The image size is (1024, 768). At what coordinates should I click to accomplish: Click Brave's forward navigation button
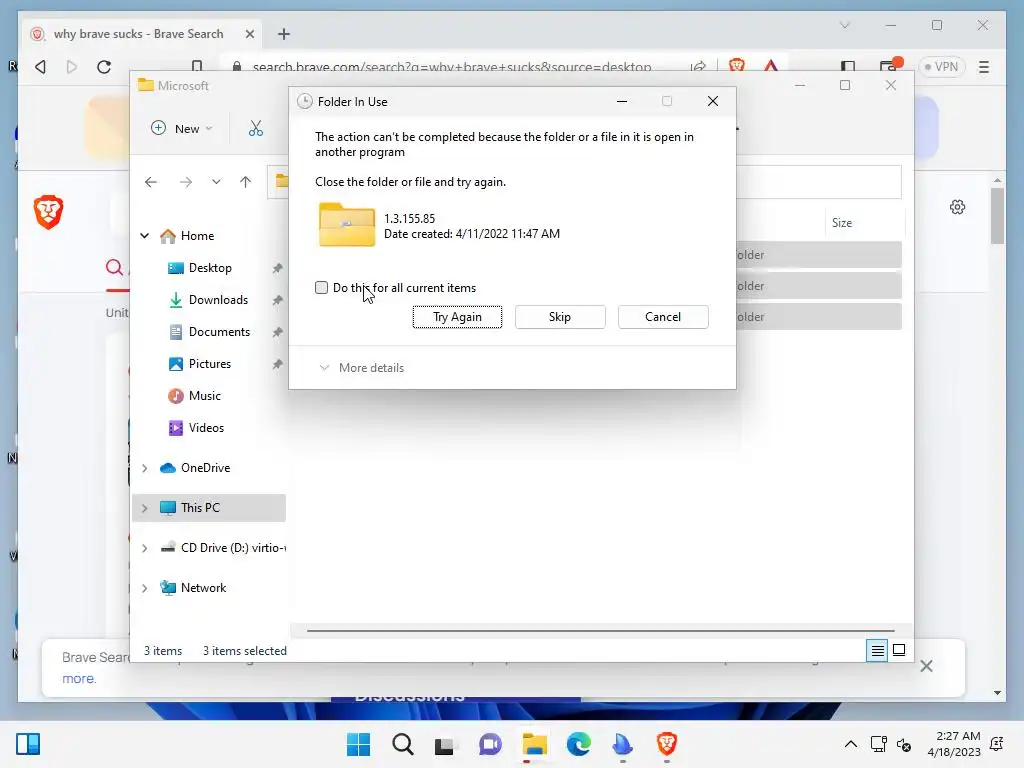(72, 67)
